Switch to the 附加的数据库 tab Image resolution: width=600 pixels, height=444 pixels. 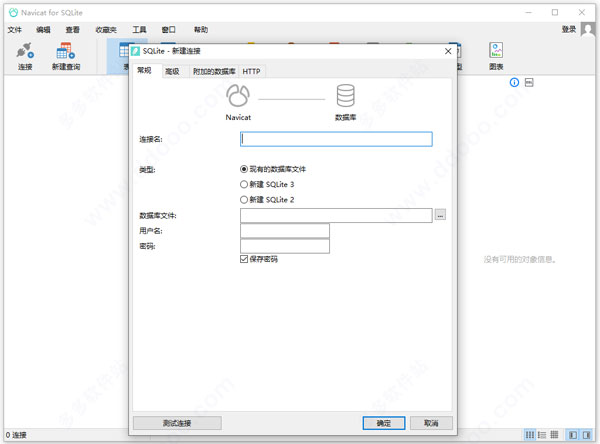214,71
